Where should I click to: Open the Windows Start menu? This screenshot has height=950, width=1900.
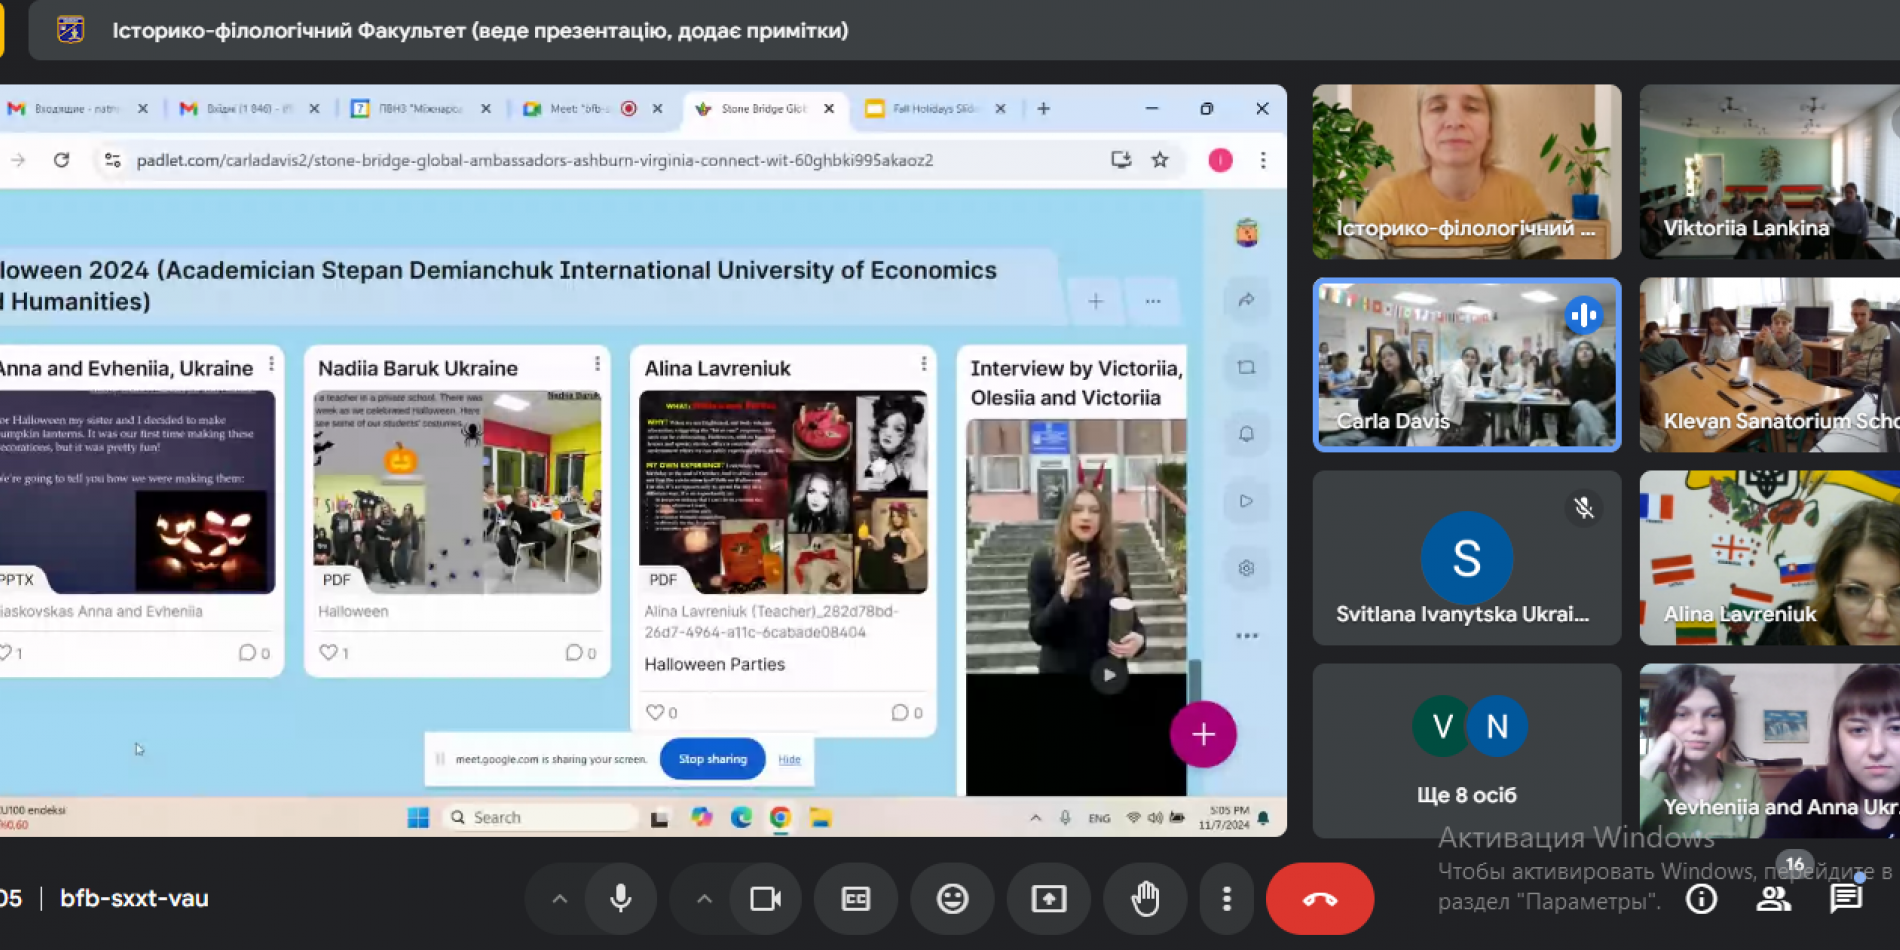[418, 817]
